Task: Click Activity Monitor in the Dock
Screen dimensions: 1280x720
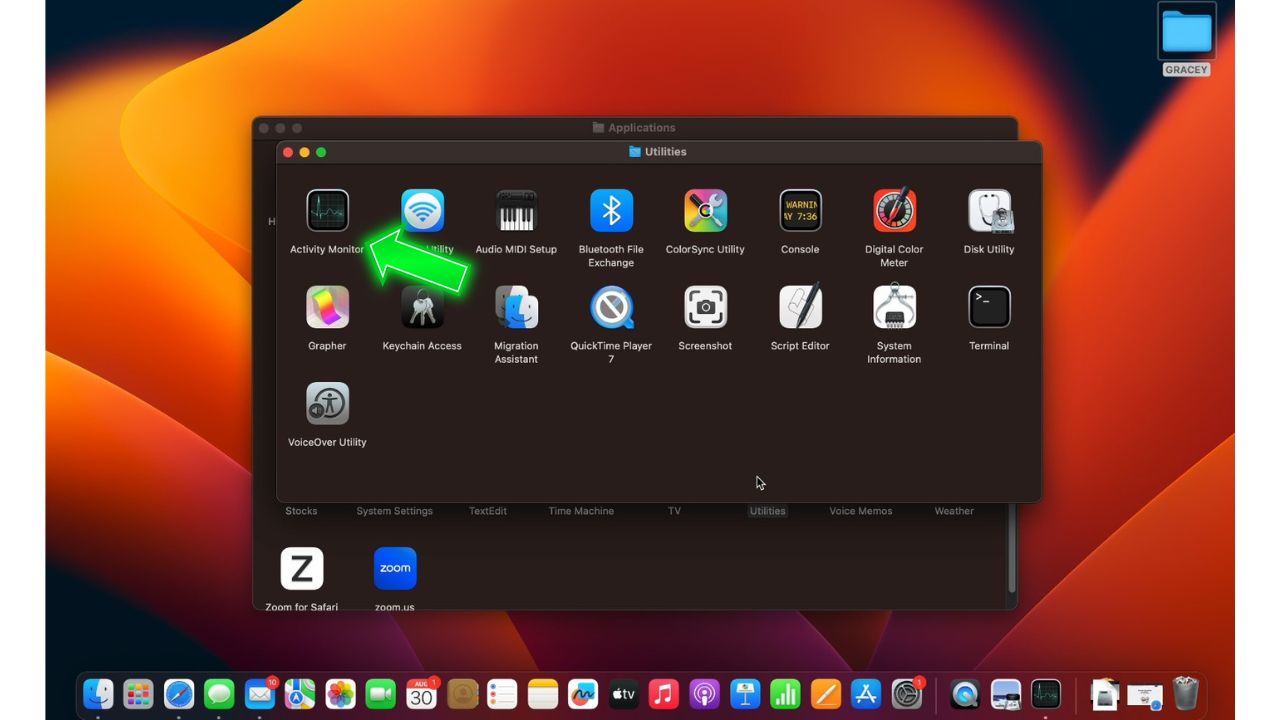Action: point(1046,693)
